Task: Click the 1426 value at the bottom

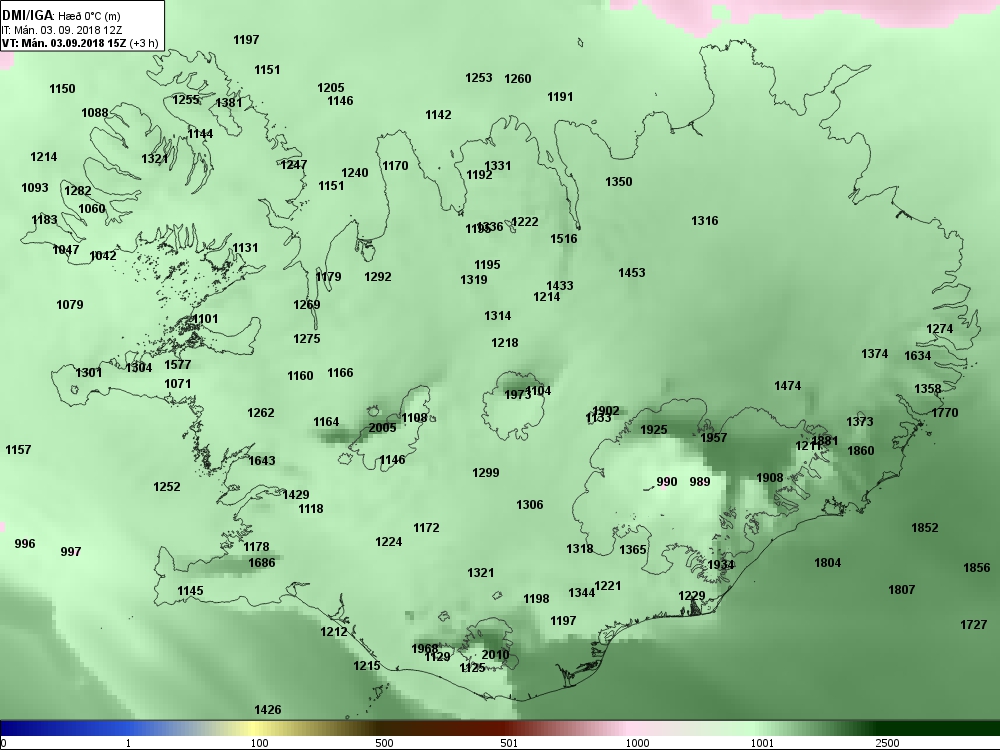Action: click(267, 710)
